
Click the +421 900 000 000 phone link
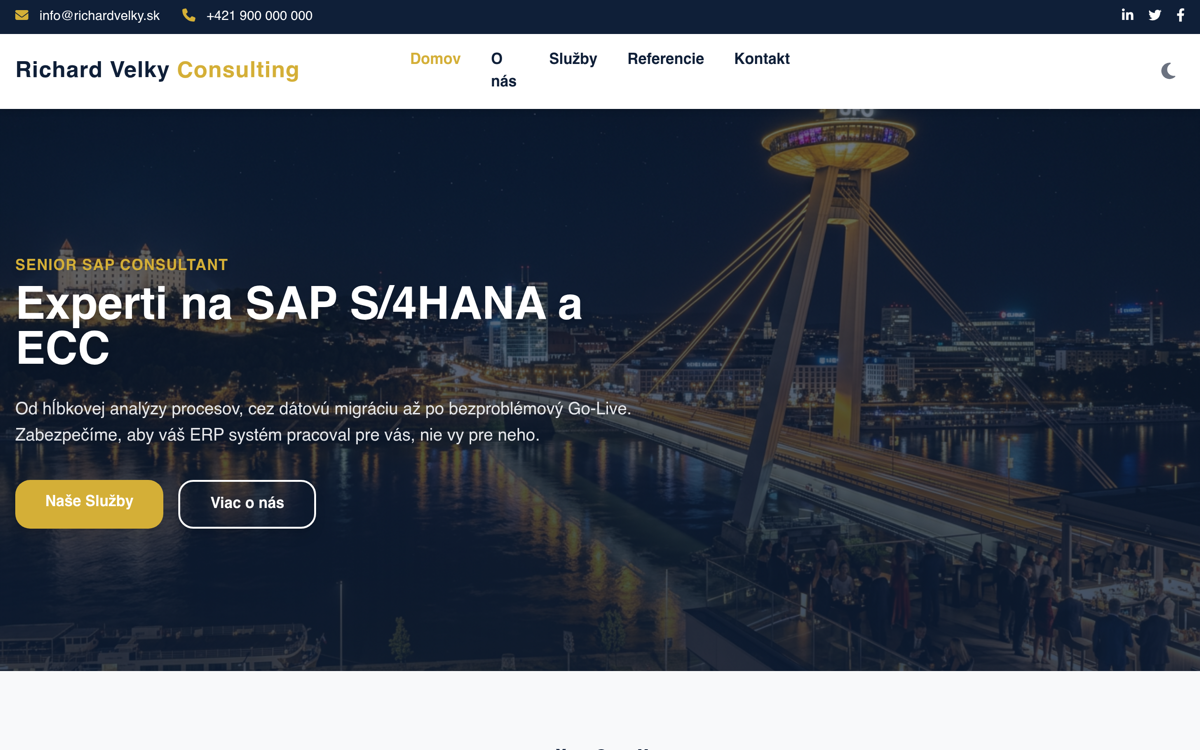coord(258,15)
